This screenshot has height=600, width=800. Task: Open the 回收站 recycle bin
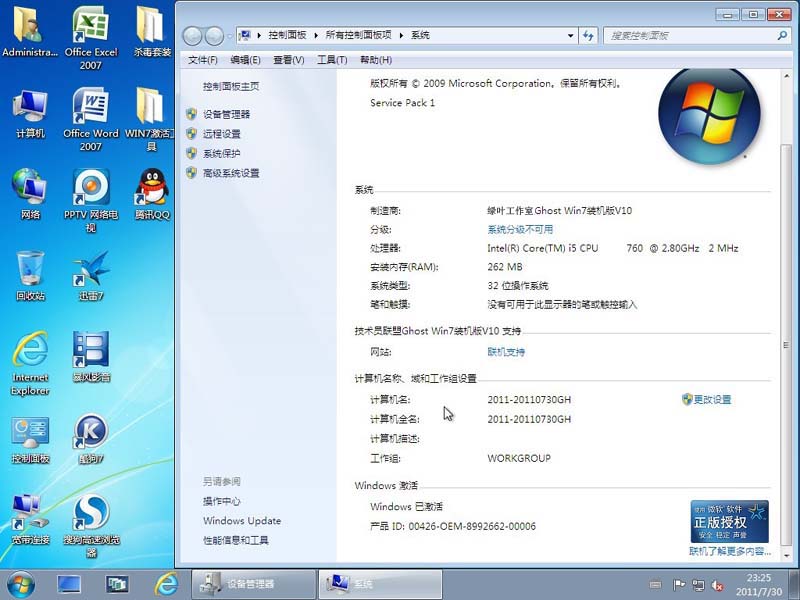click(30, 276)
